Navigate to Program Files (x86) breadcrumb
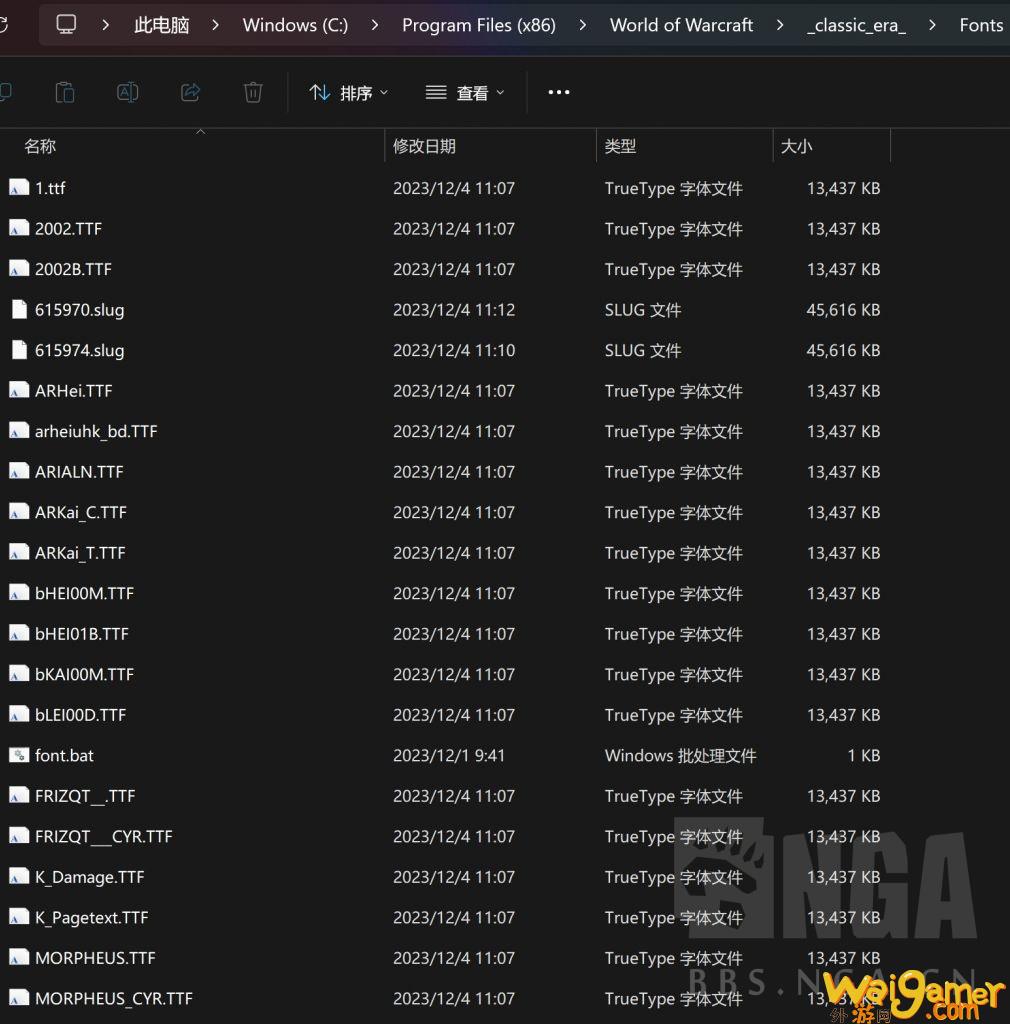Screen dimensions: 1010x1024 [x=479, y=25]
